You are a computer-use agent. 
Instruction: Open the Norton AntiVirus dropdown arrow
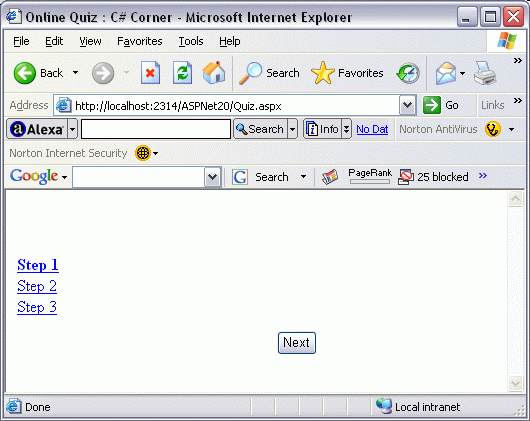(x=511, y=129)
